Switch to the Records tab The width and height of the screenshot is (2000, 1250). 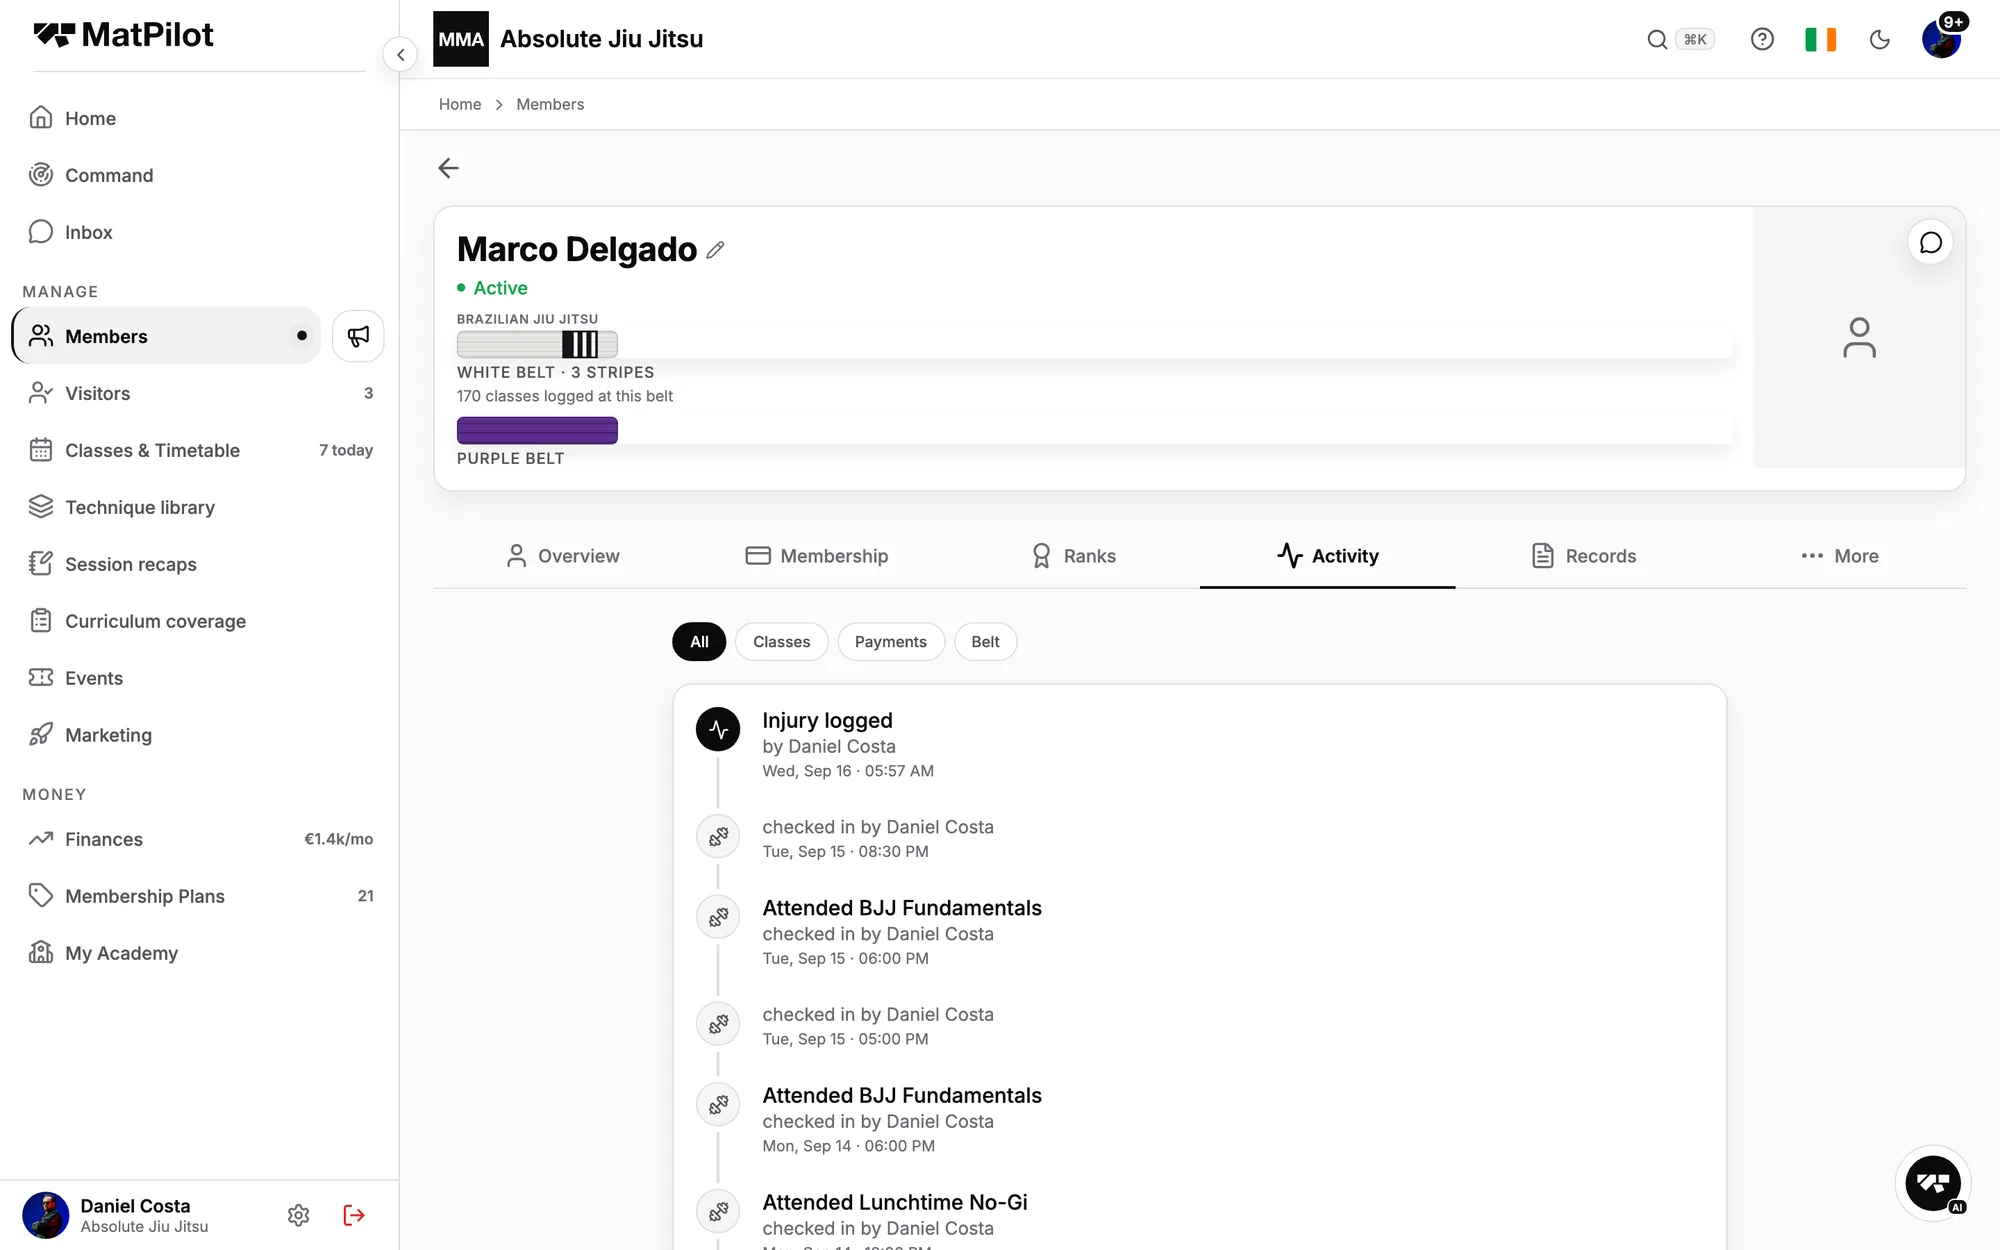point(1583,556)
